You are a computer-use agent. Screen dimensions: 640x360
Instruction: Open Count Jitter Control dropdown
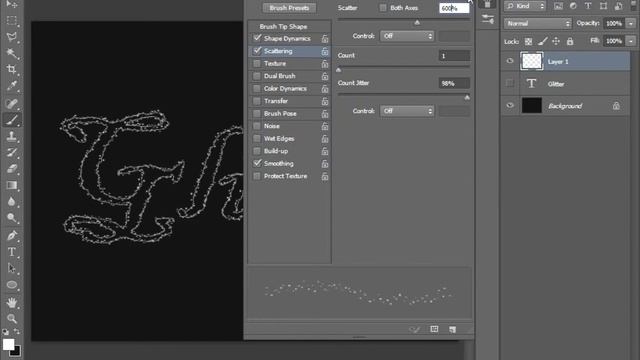(x=407, y=111)
